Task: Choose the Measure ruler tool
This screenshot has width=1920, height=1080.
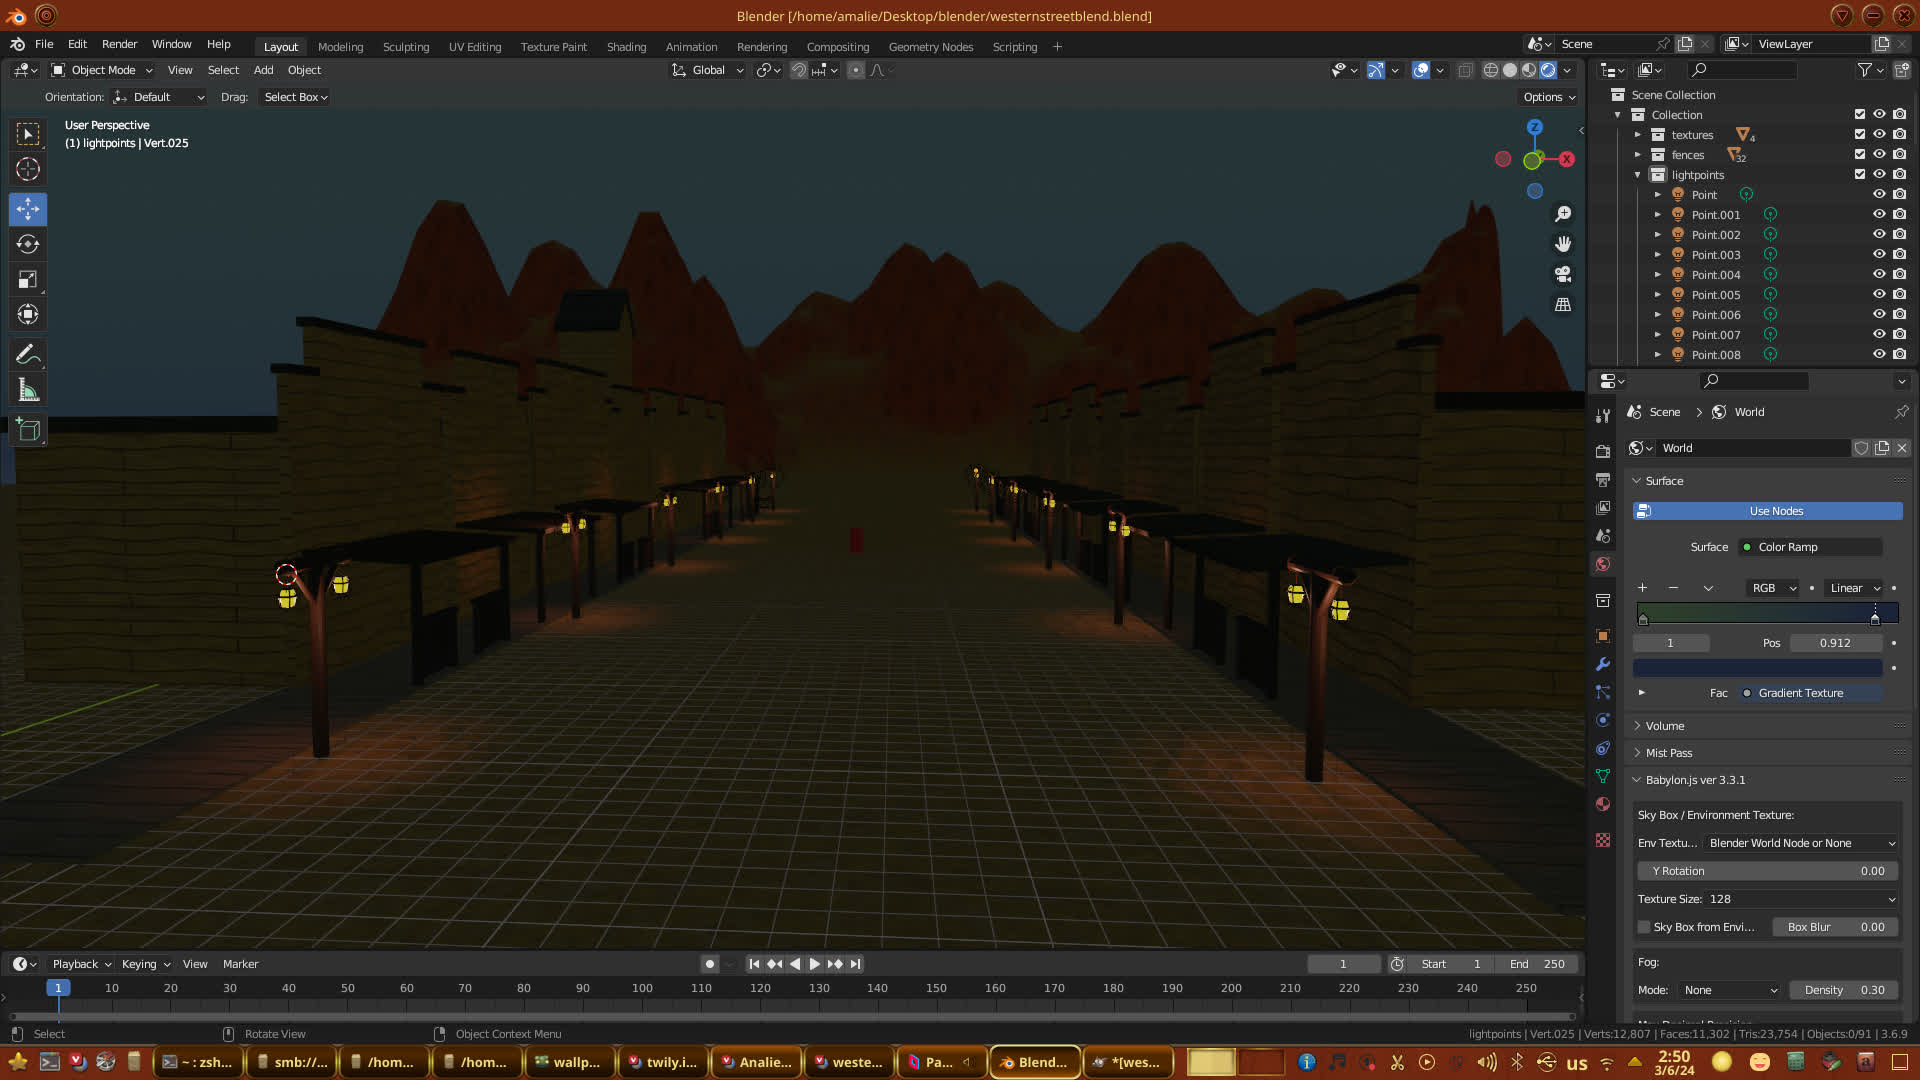Action: point(28,390)
